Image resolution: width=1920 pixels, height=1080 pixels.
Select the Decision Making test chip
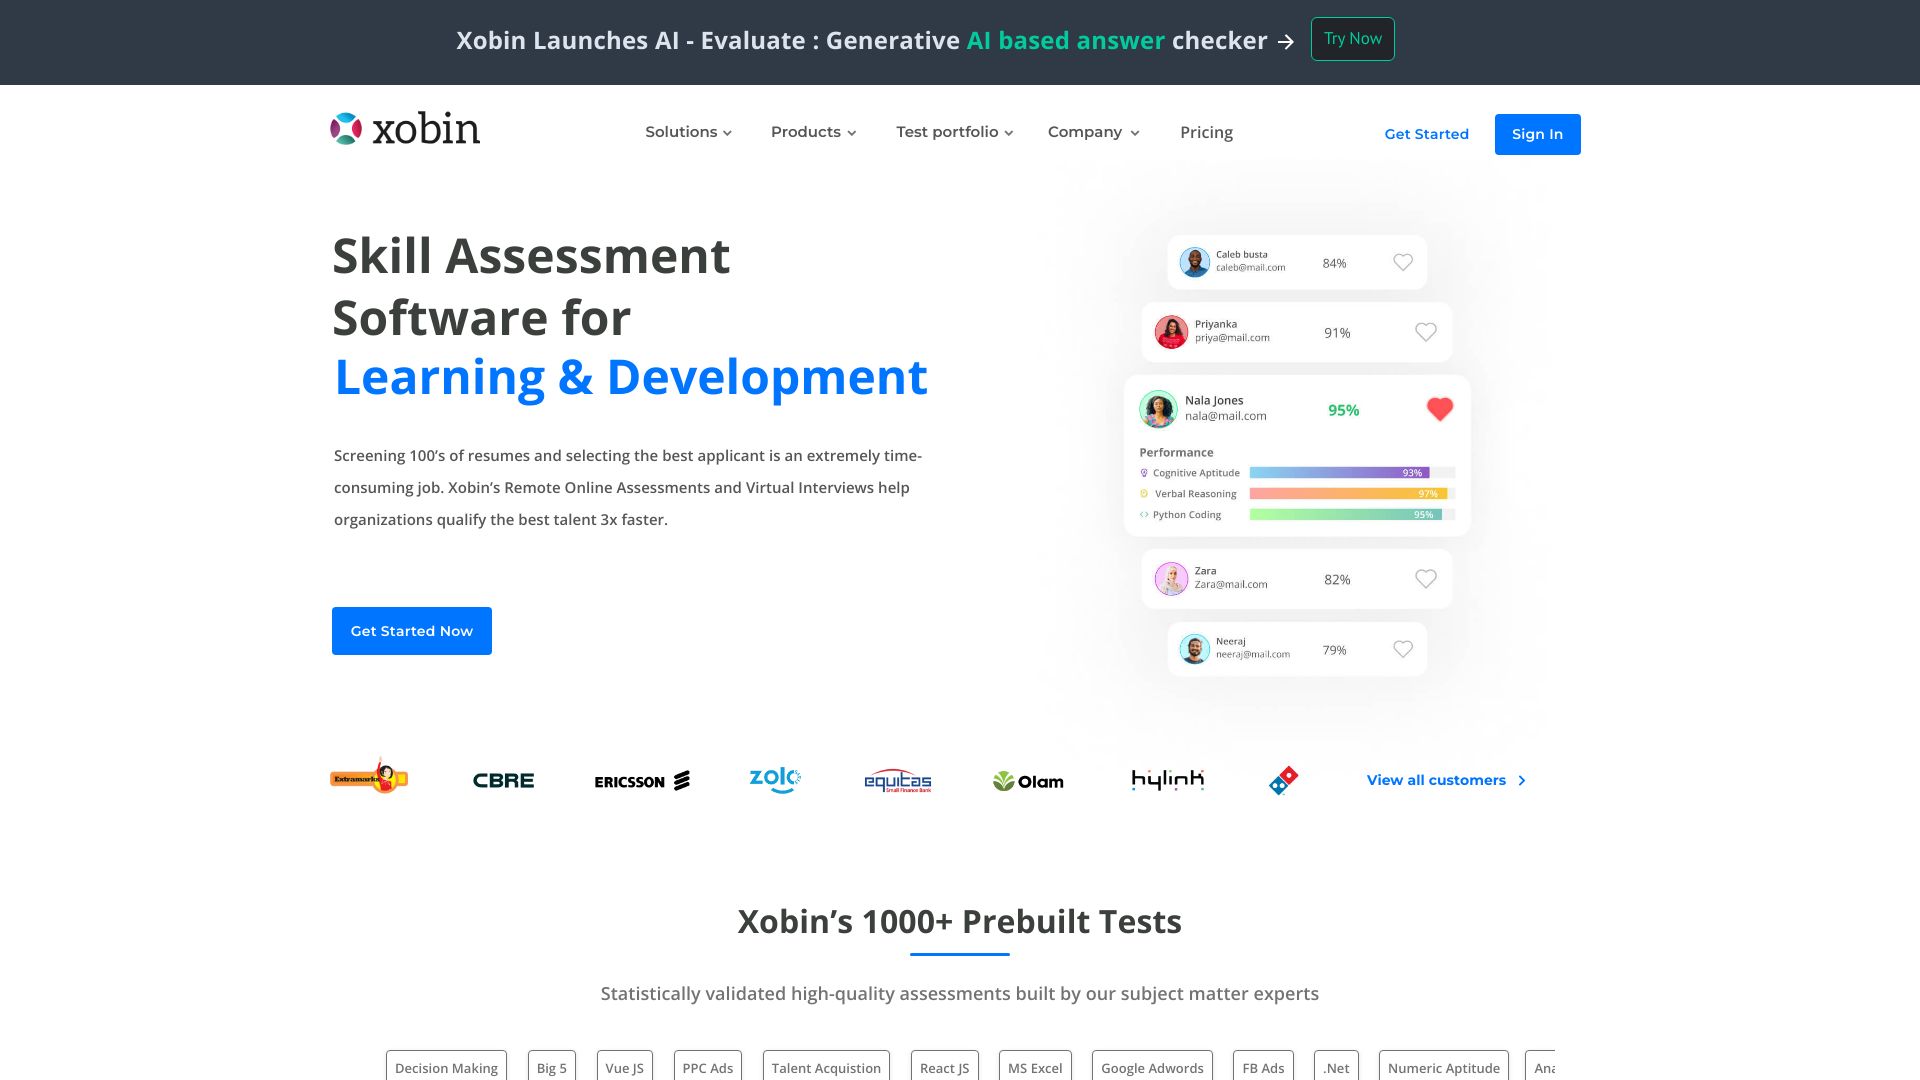tap(446, 1067)
